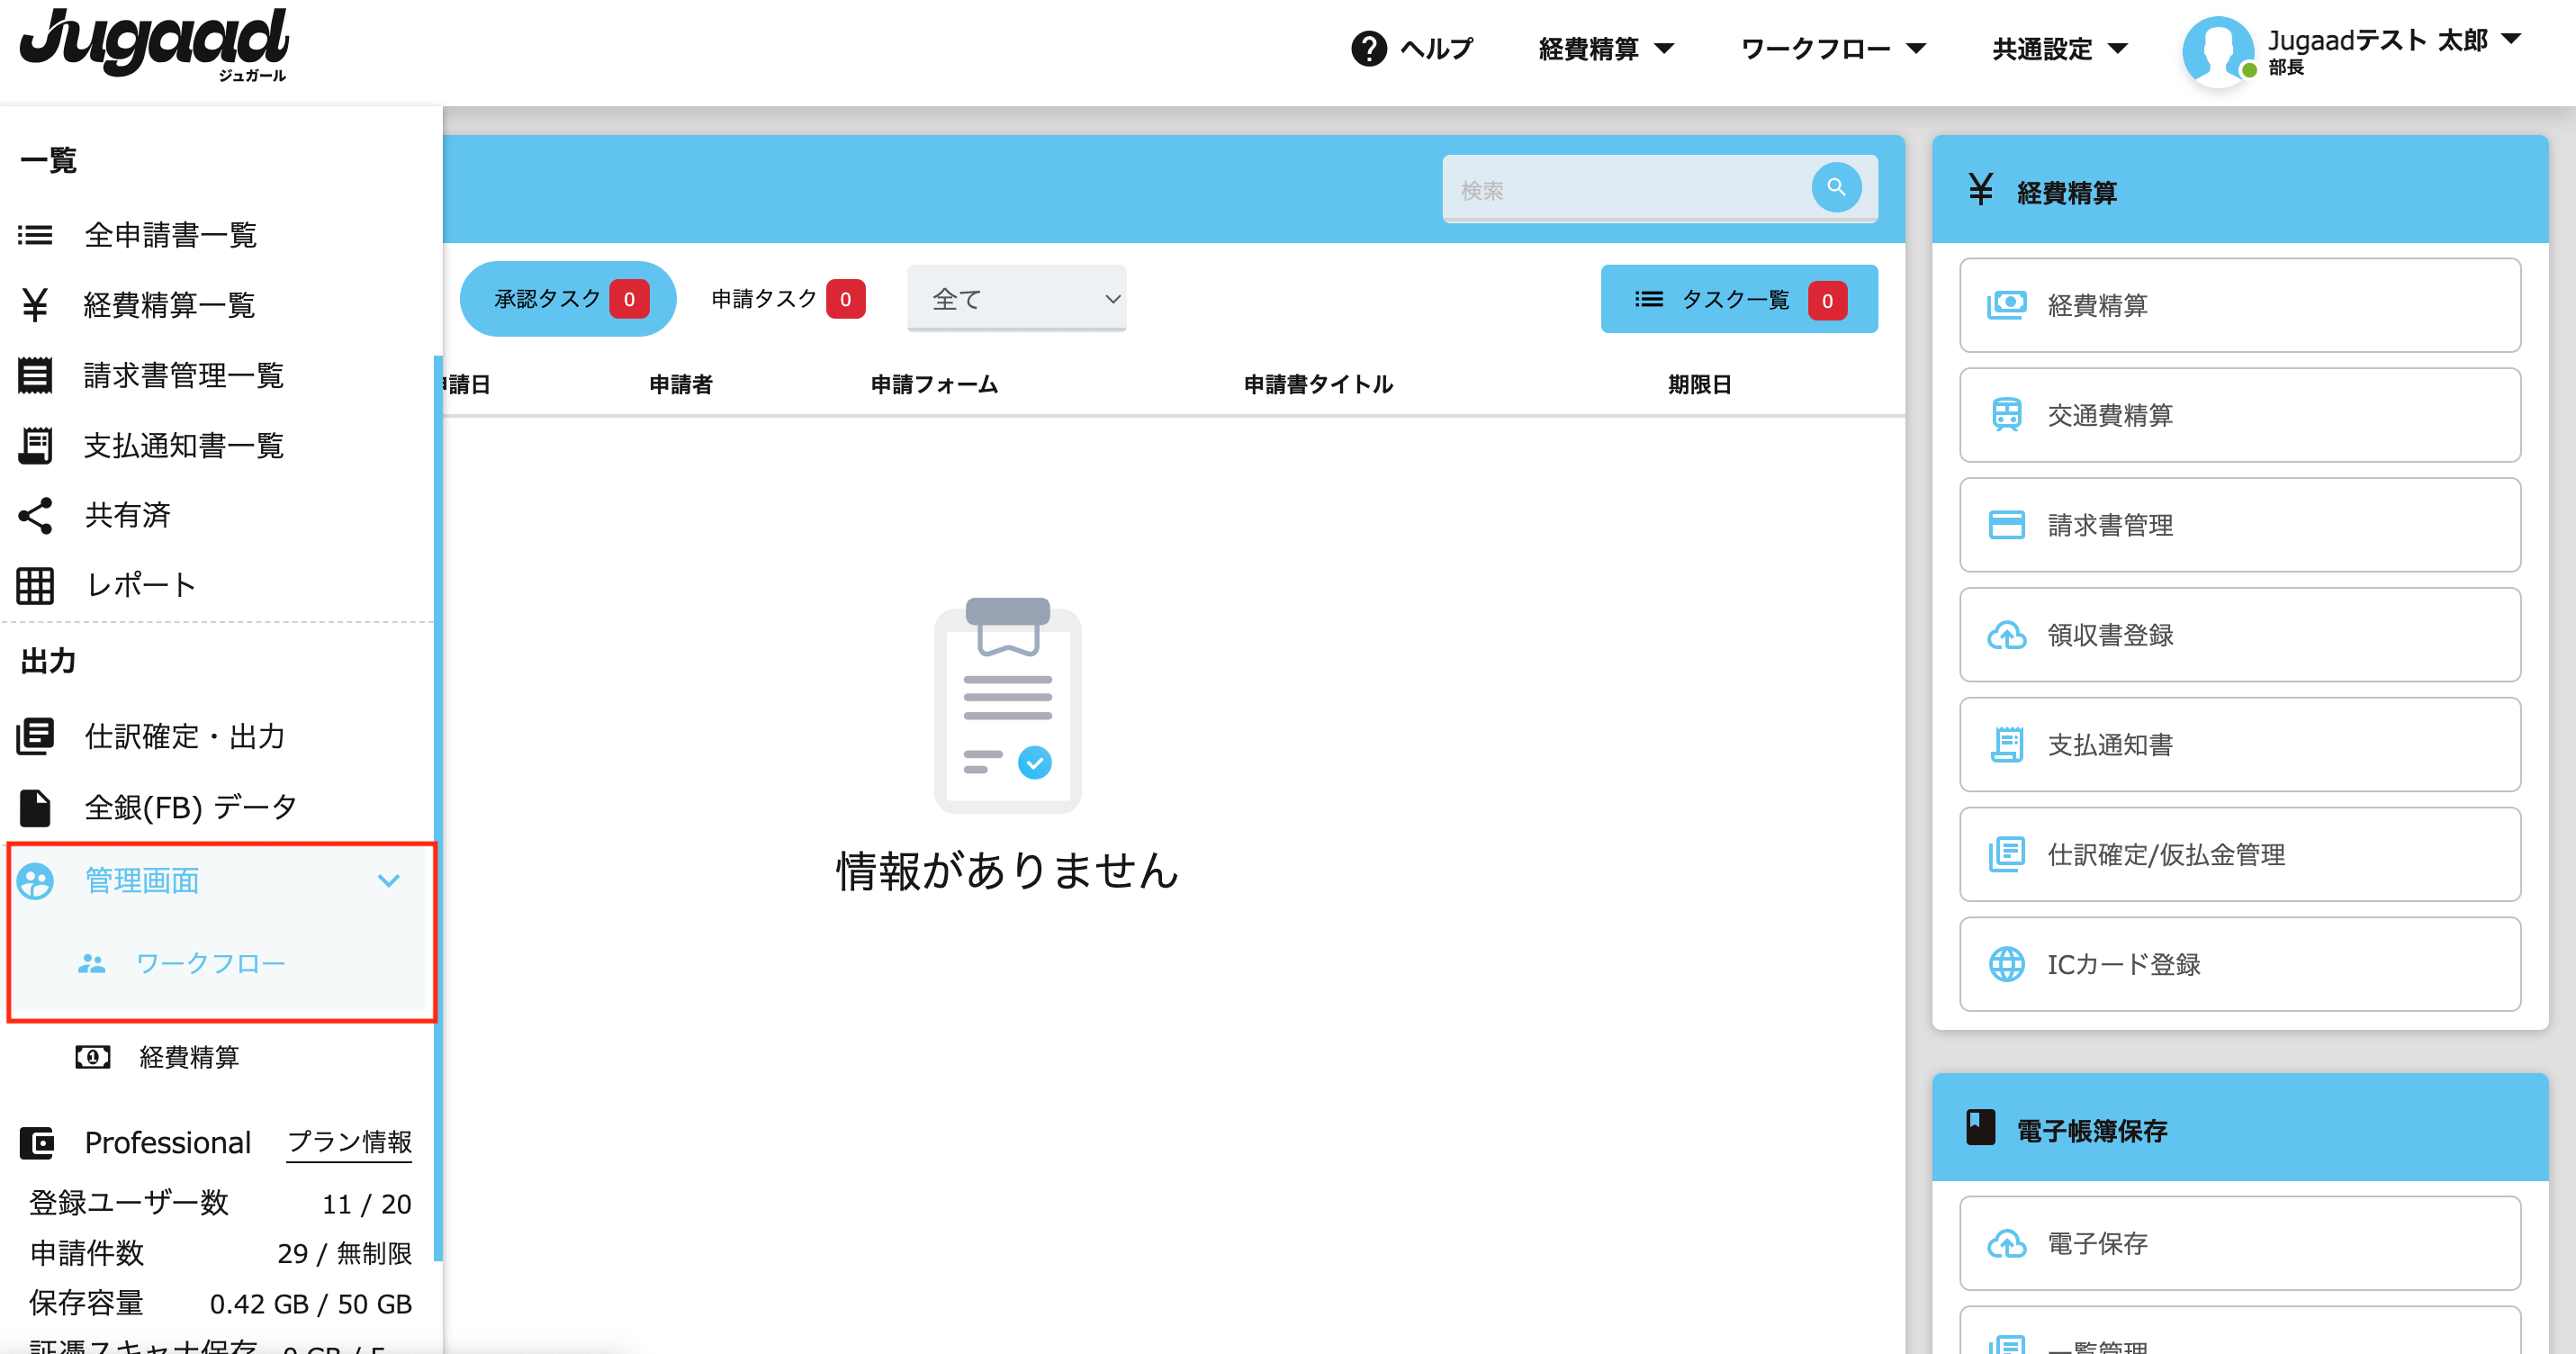Open 支払通知書 card
The width and height of the screenshot is (2576, 1354).
coord(2240,745)
